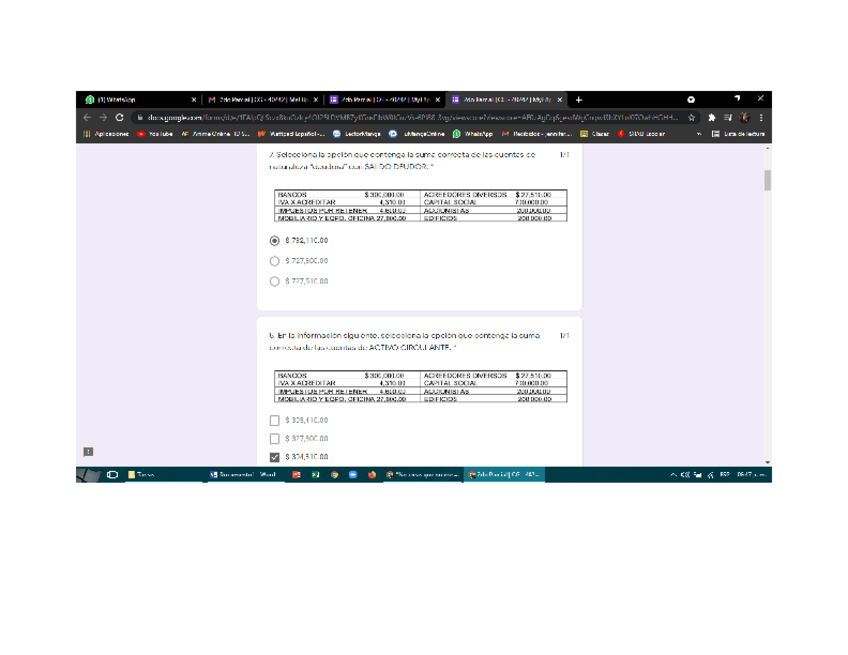The height and width of the screenshot is (655, 848).
Task: Uncheck the $ 304,310.00 checkbox
Action: [275, 457]
